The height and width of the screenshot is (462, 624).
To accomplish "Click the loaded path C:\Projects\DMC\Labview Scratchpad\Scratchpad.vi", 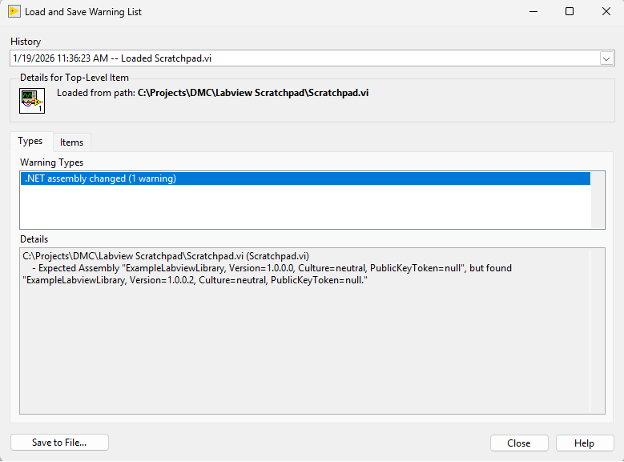I will [253, 93].
